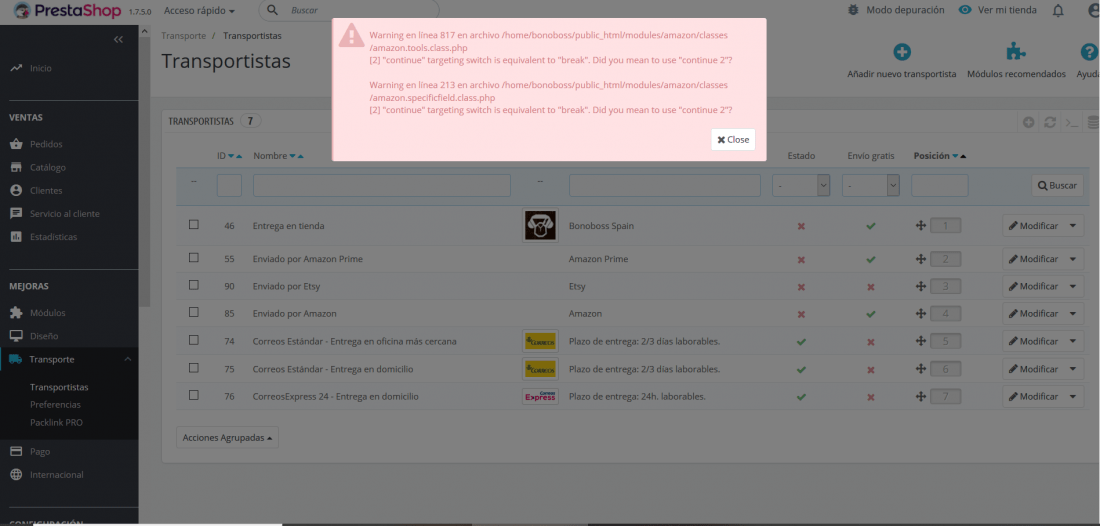Select checkbox for carrier ID 55
This screenshot has width=1100, height=526.
(194, 258)
